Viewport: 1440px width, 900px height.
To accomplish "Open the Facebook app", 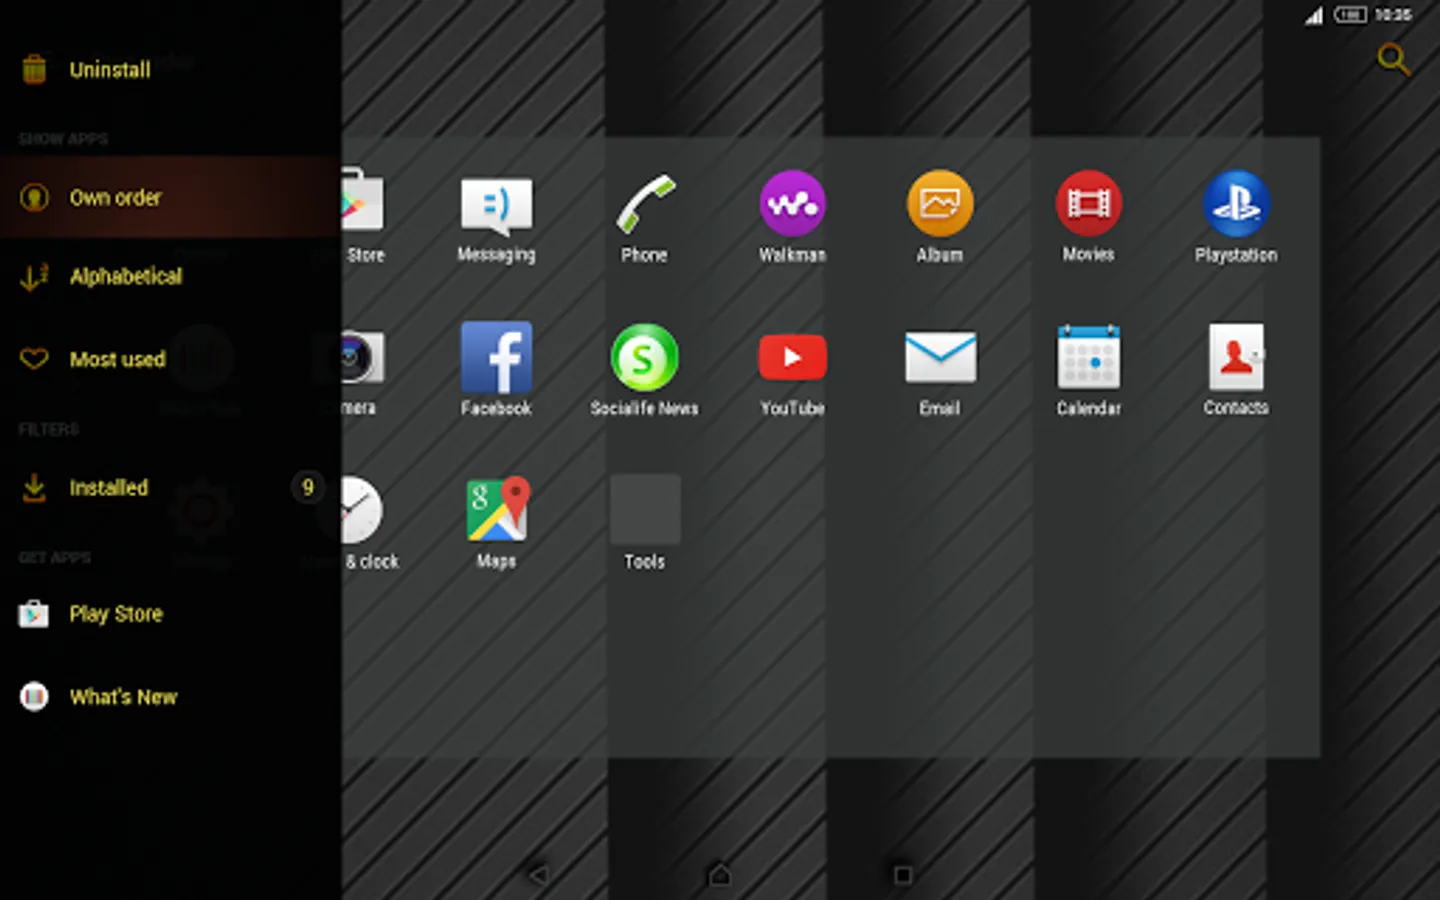I will (497, 358).
